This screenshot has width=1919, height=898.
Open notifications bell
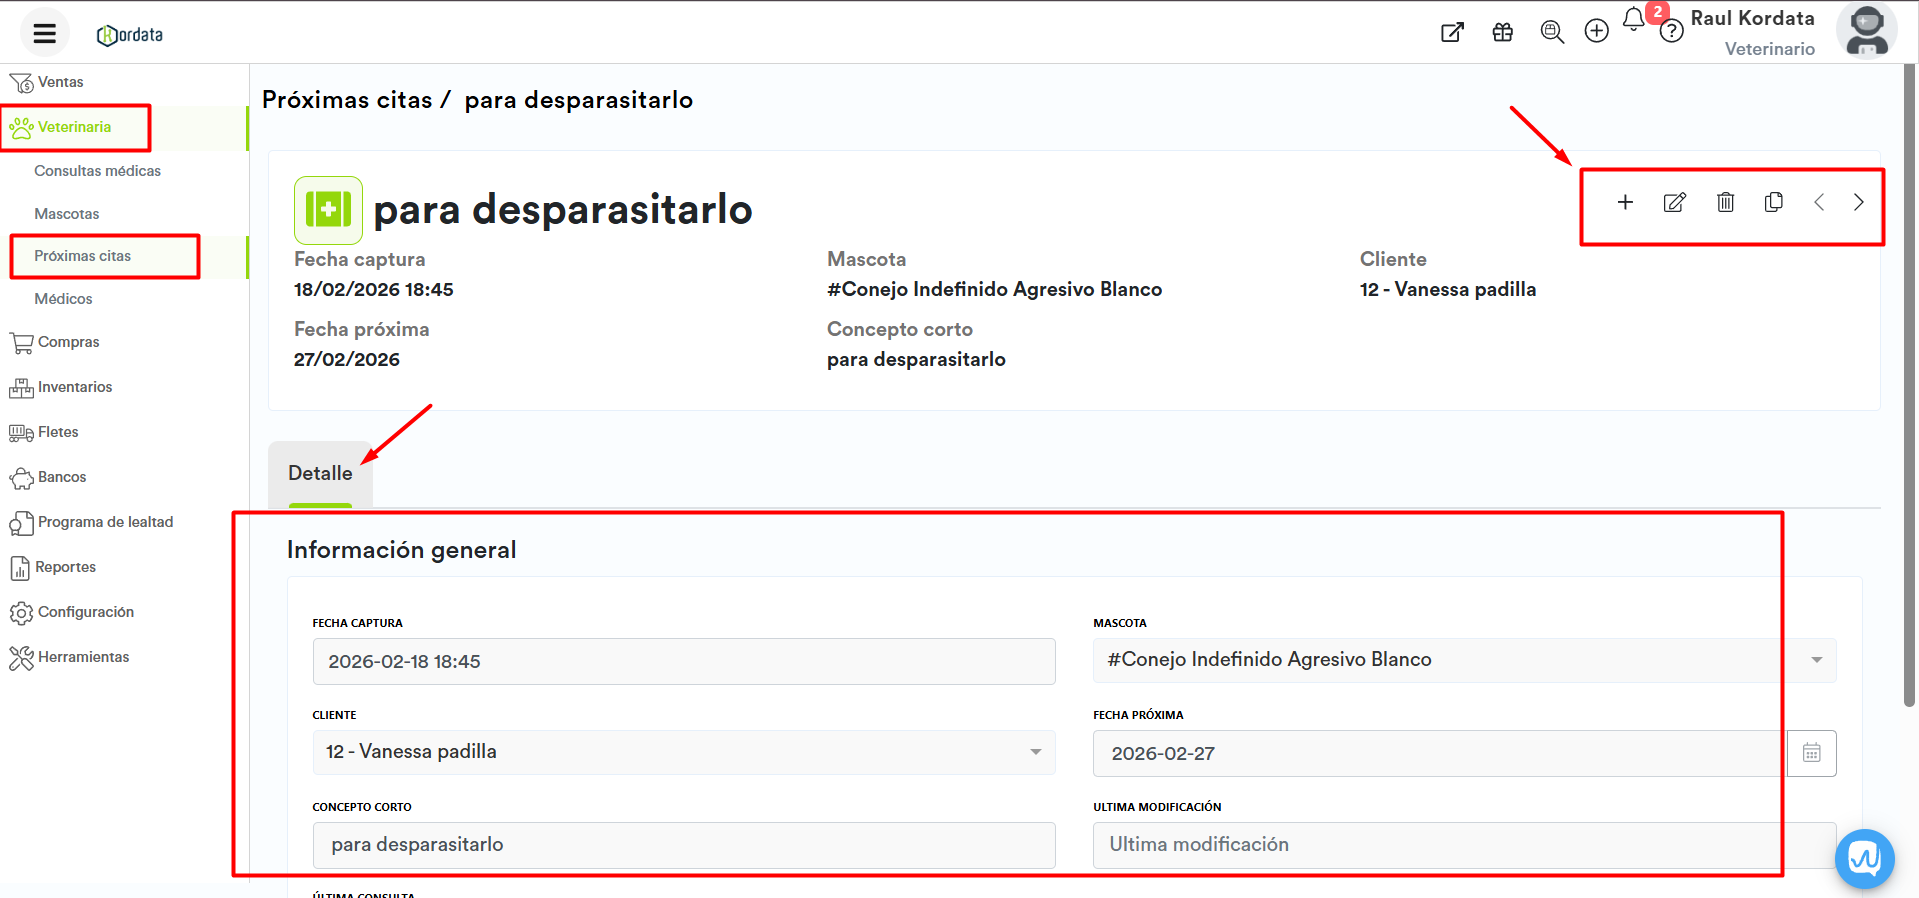point(1633,20)
